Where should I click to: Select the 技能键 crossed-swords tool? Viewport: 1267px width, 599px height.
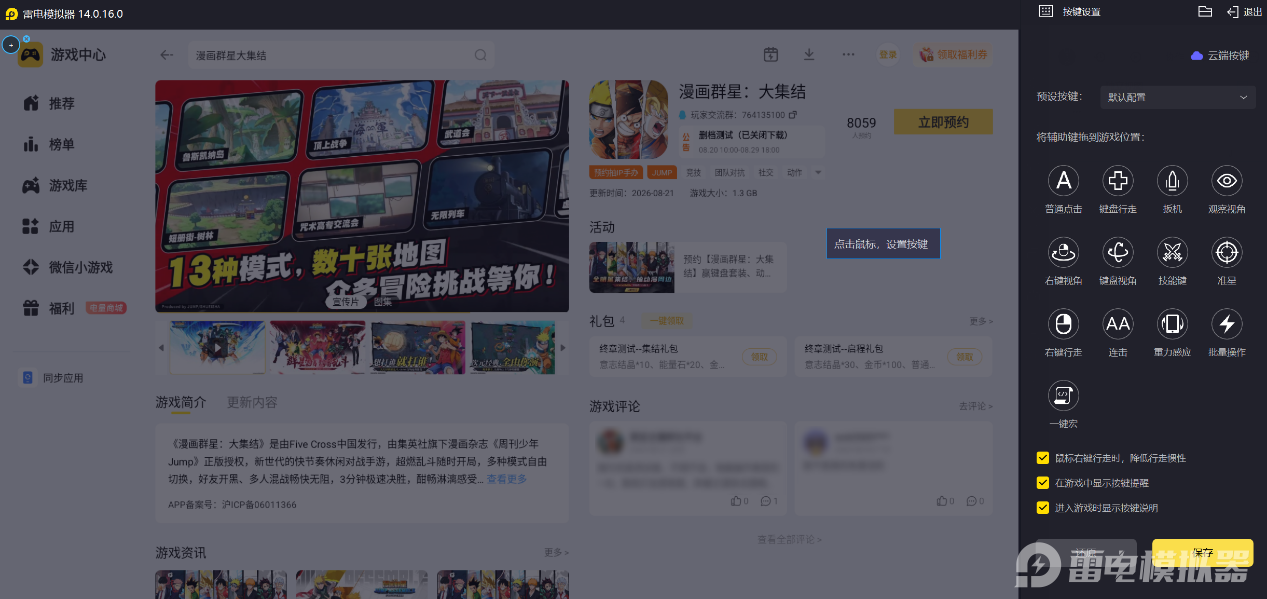(x=1172, y=252)
